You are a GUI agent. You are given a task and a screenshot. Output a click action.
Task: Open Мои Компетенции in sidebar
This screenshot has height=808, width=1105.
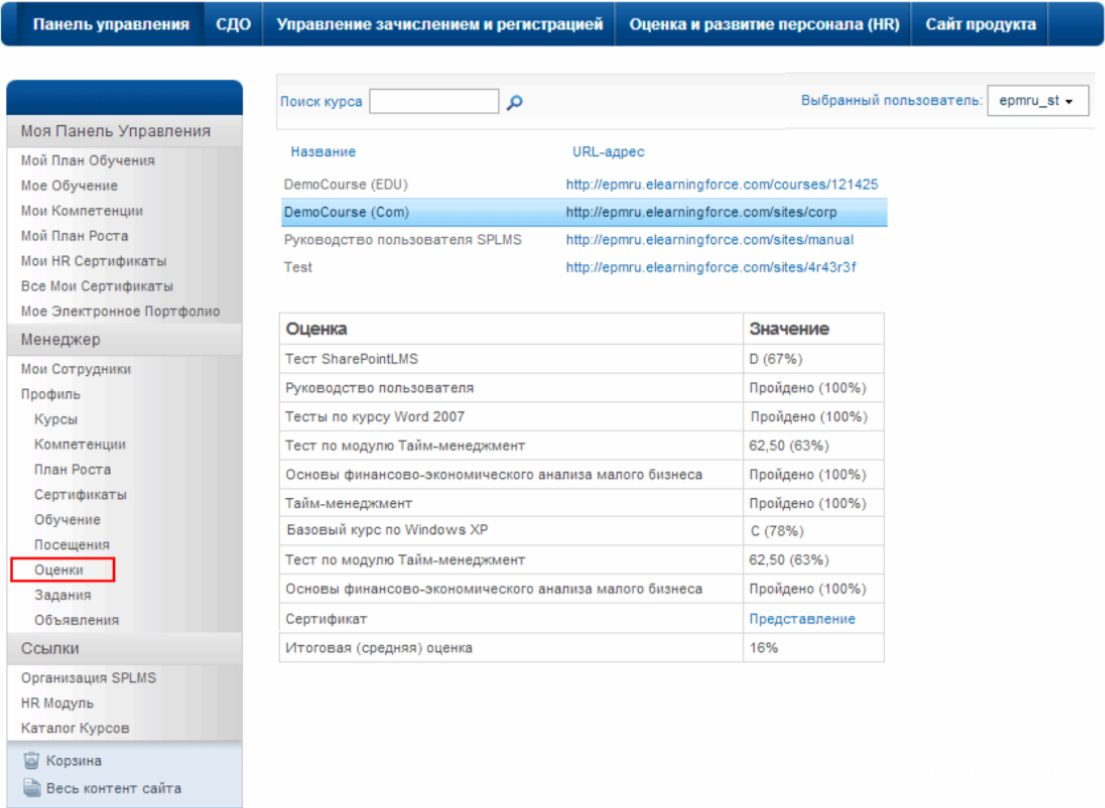click(82, 211)
